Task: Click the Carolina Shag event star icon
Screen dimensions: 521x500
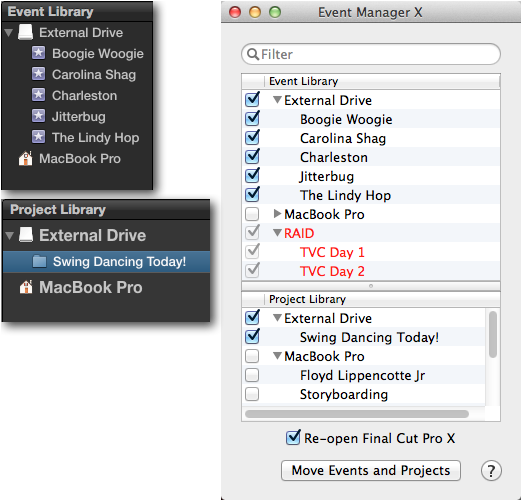Action: coord(38,74)
